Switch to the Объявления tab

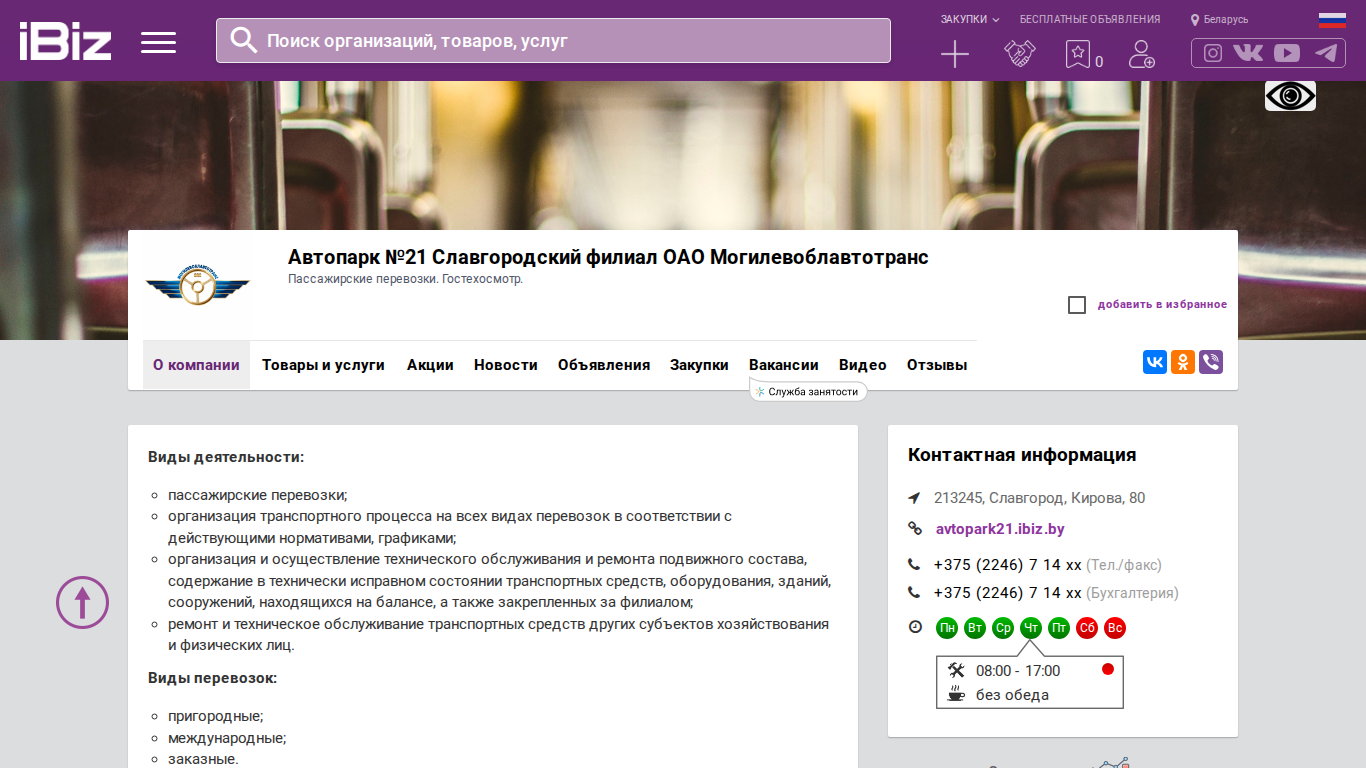pos(604,365)
